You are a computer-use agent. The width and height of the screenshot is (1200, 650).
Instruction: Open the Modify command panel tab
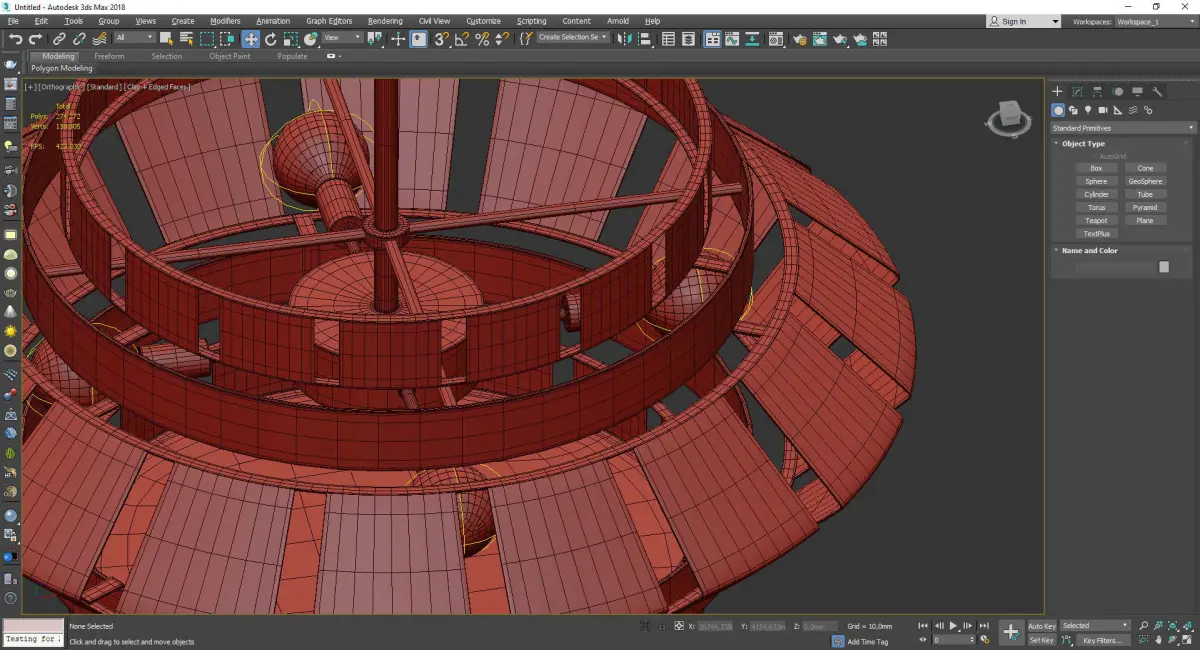tap(1077, 92)
